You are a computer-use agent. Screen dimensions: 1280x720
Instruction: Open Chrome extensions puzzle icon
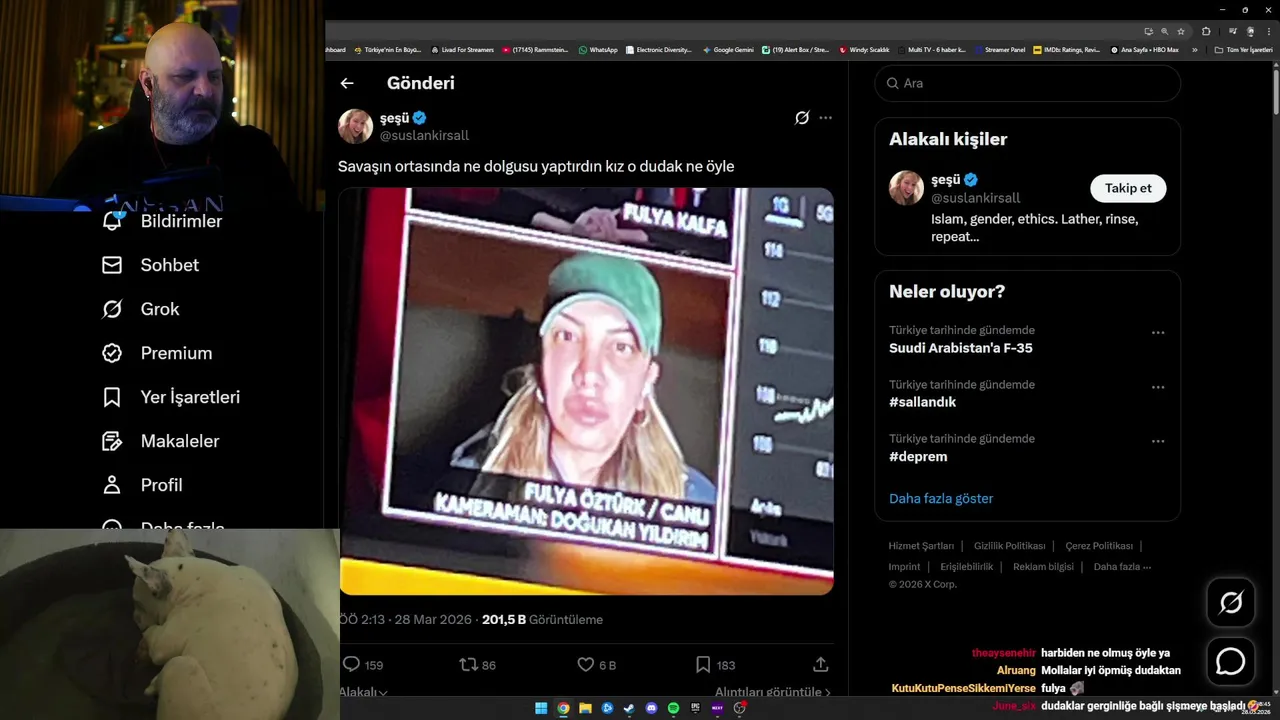tap(1206, 31)
